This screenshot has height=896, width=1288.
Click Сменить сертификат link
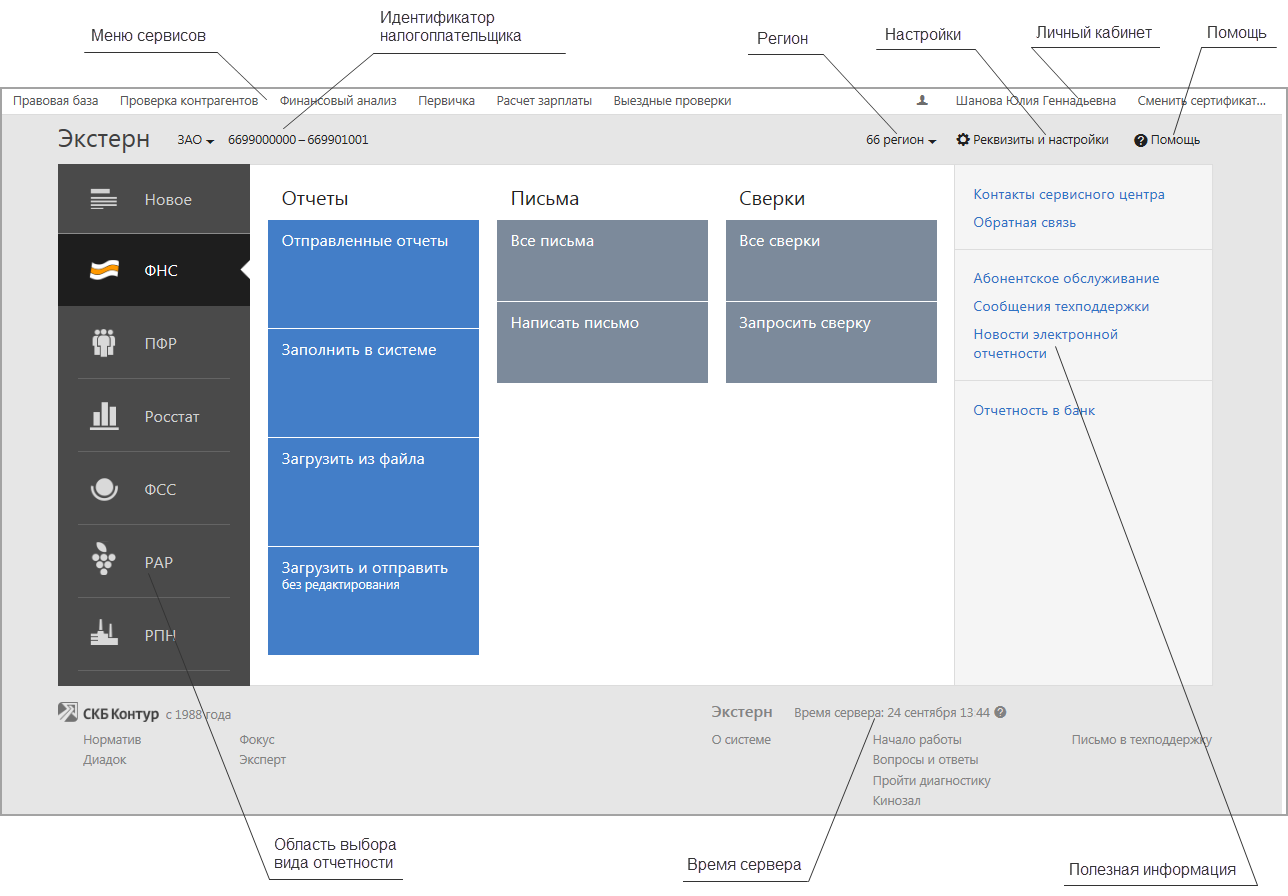[1202, 101]
